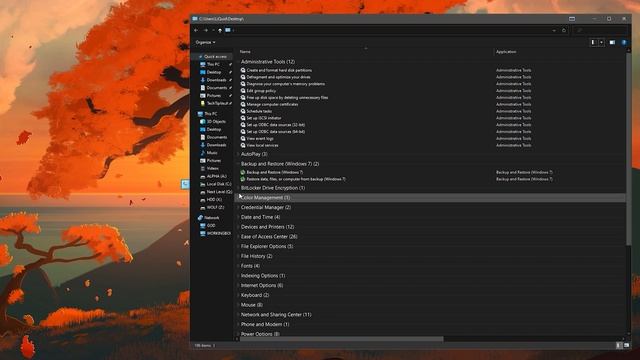The height and width of the screenshot is (360, 640).
Task: Navigate up one folder level
Action: [x=220, y=30]
